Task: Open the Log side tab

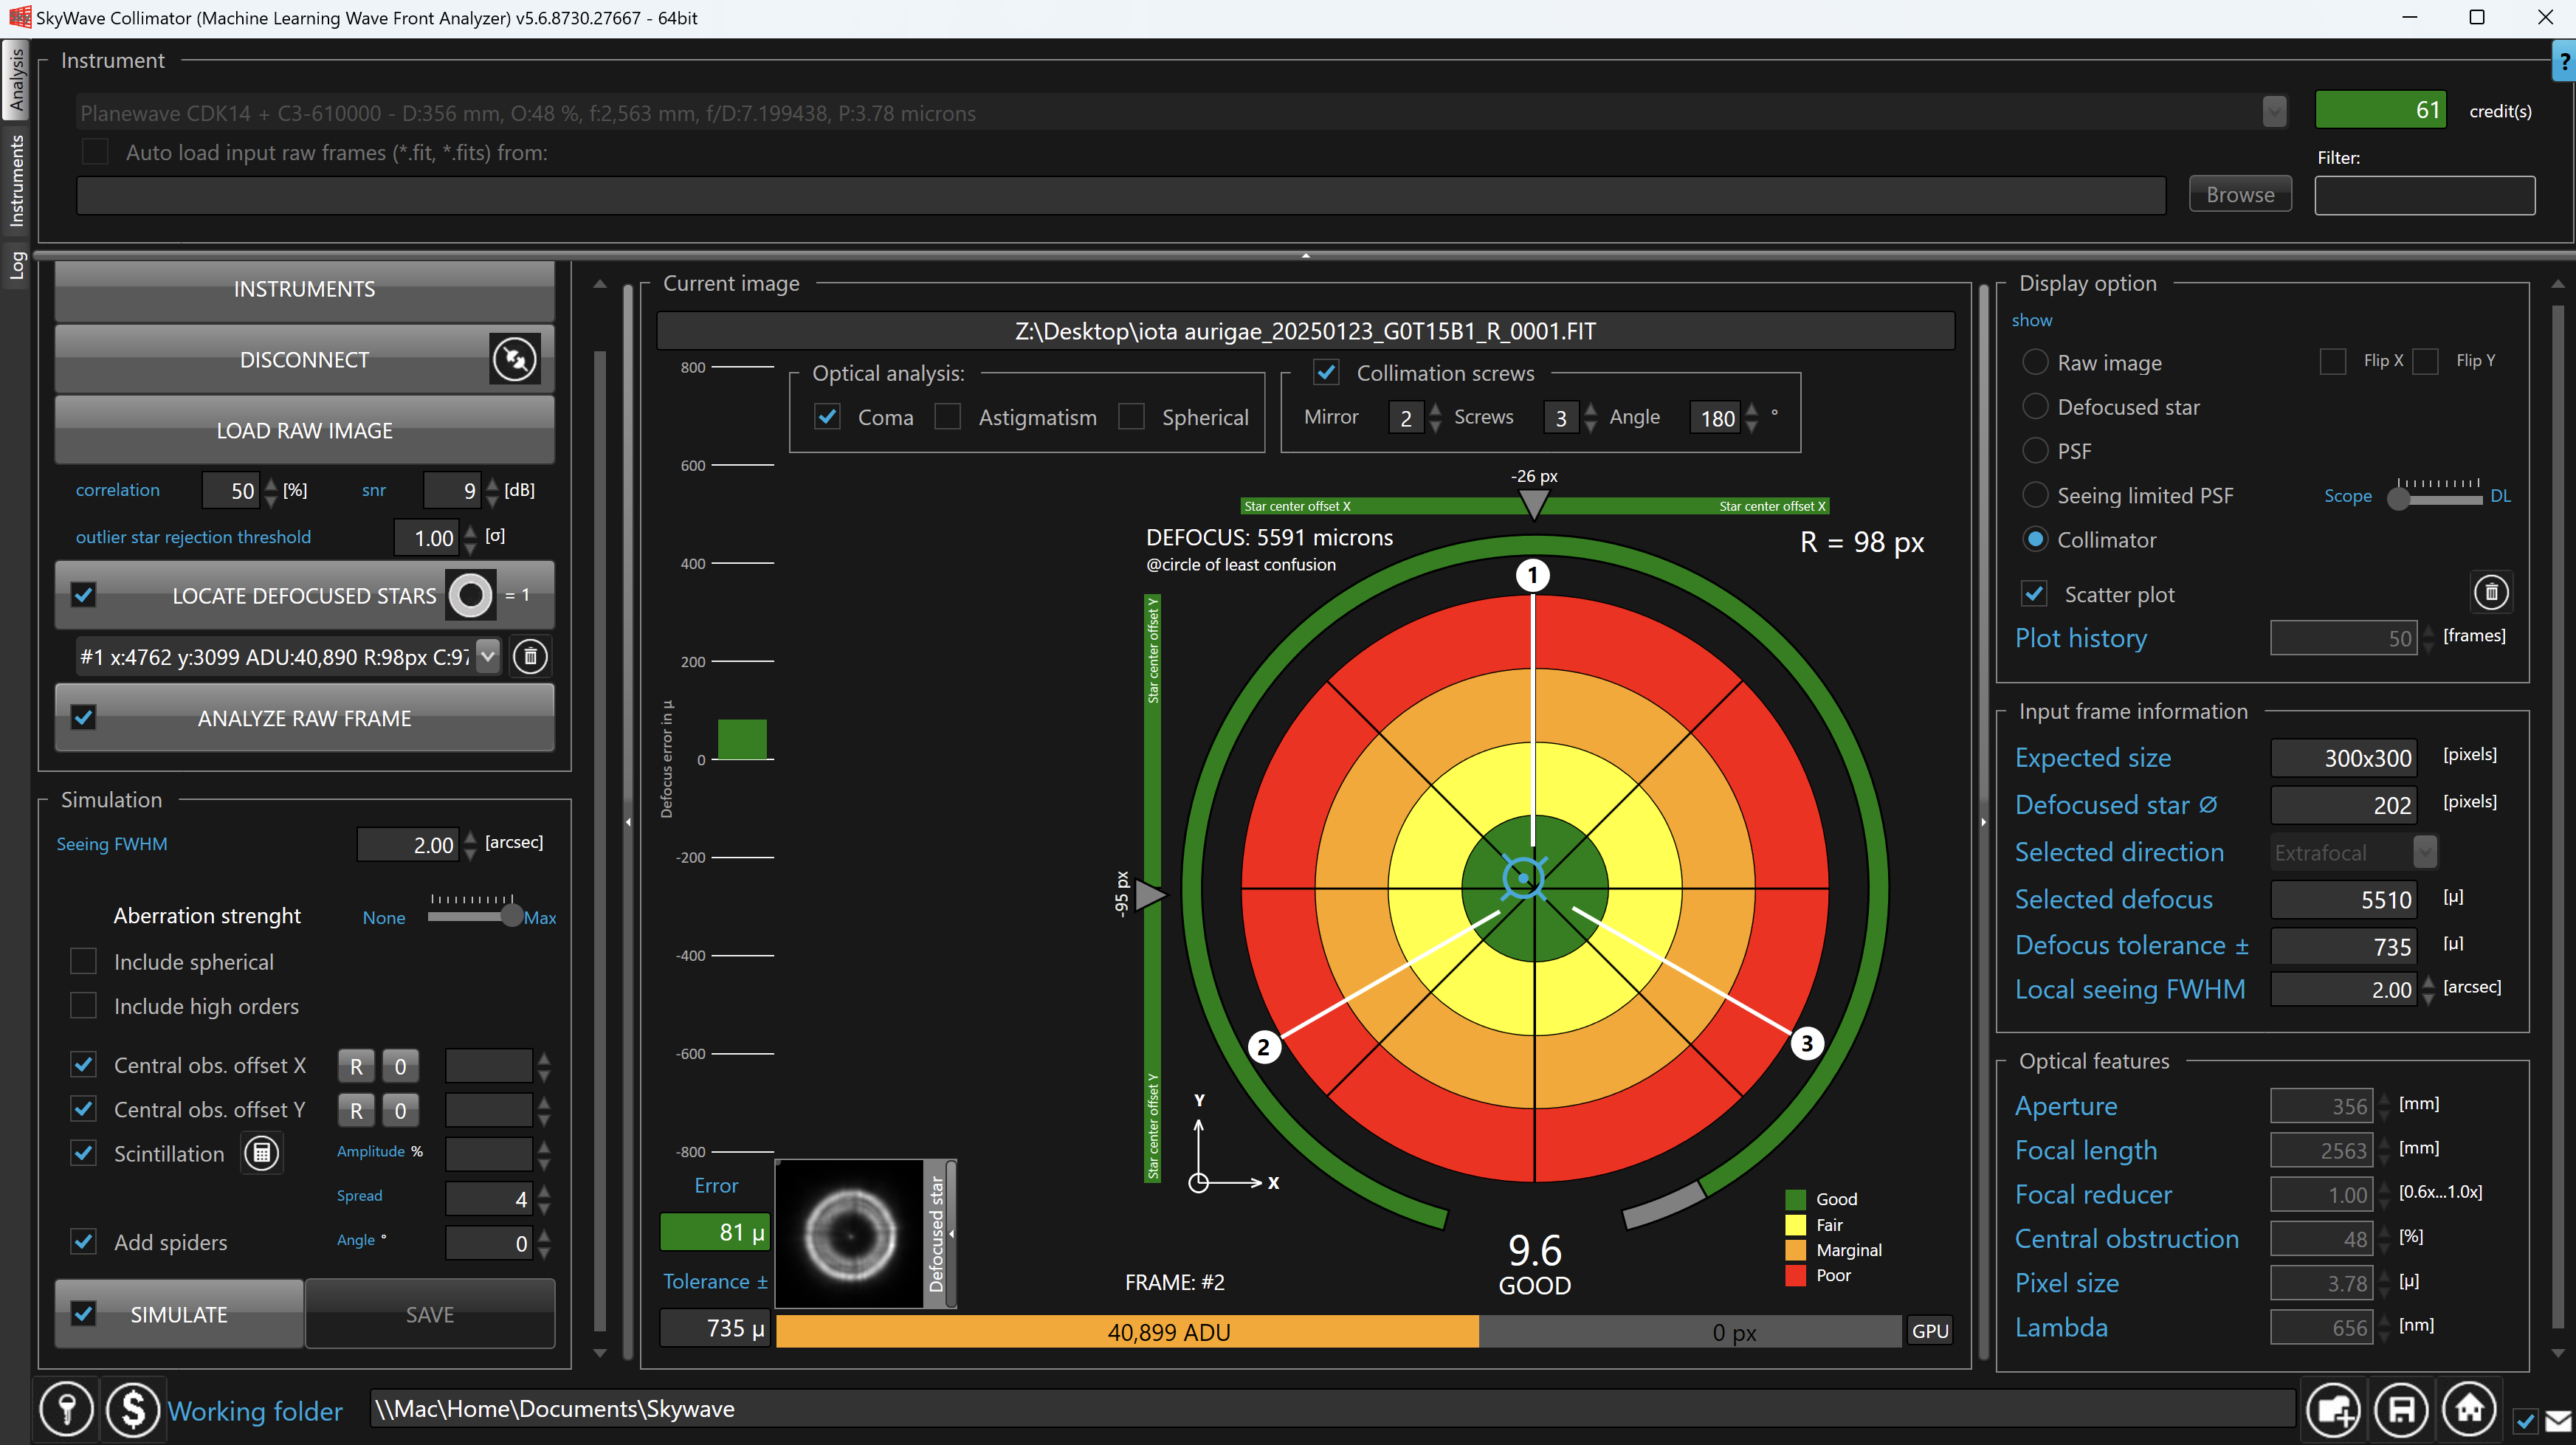Action: click(x=16, y=264)
